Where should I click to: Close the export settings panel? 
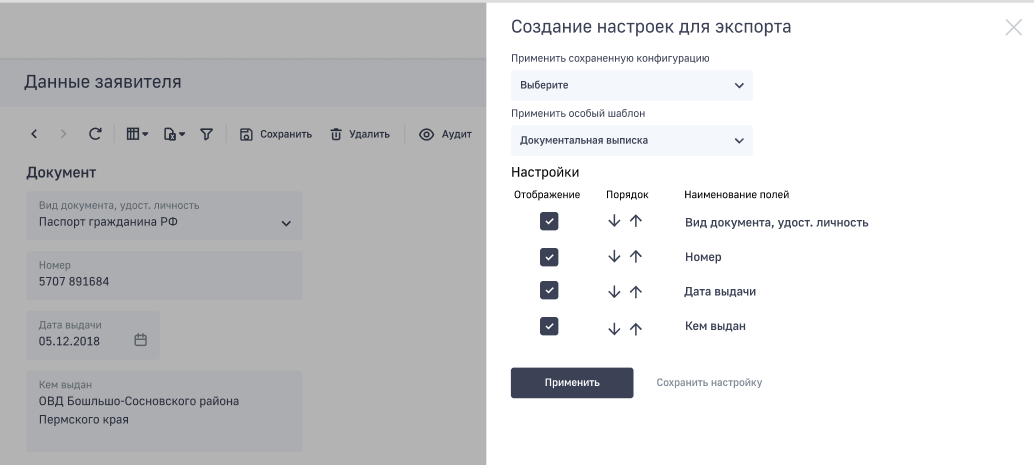[x=1013, y=27]
